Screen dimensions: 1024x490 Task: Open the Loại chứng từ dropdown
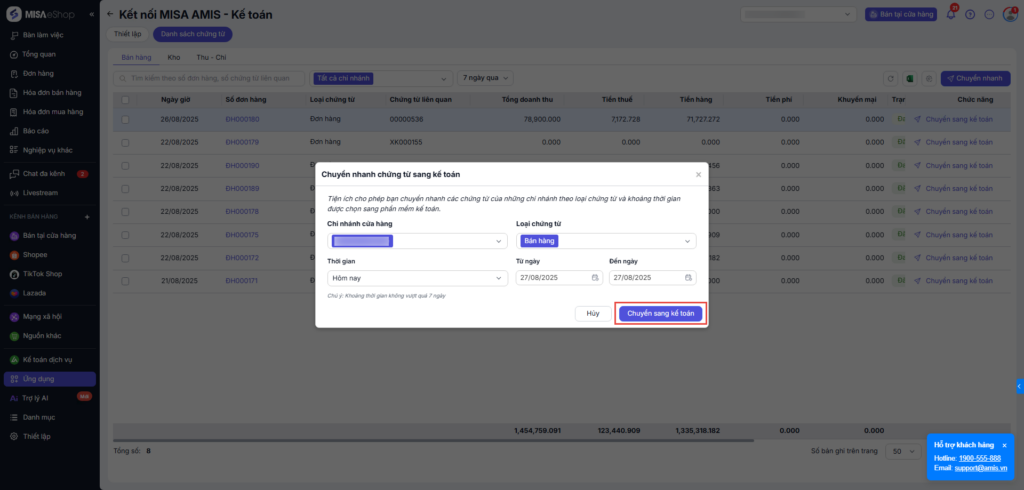(687, 241)
